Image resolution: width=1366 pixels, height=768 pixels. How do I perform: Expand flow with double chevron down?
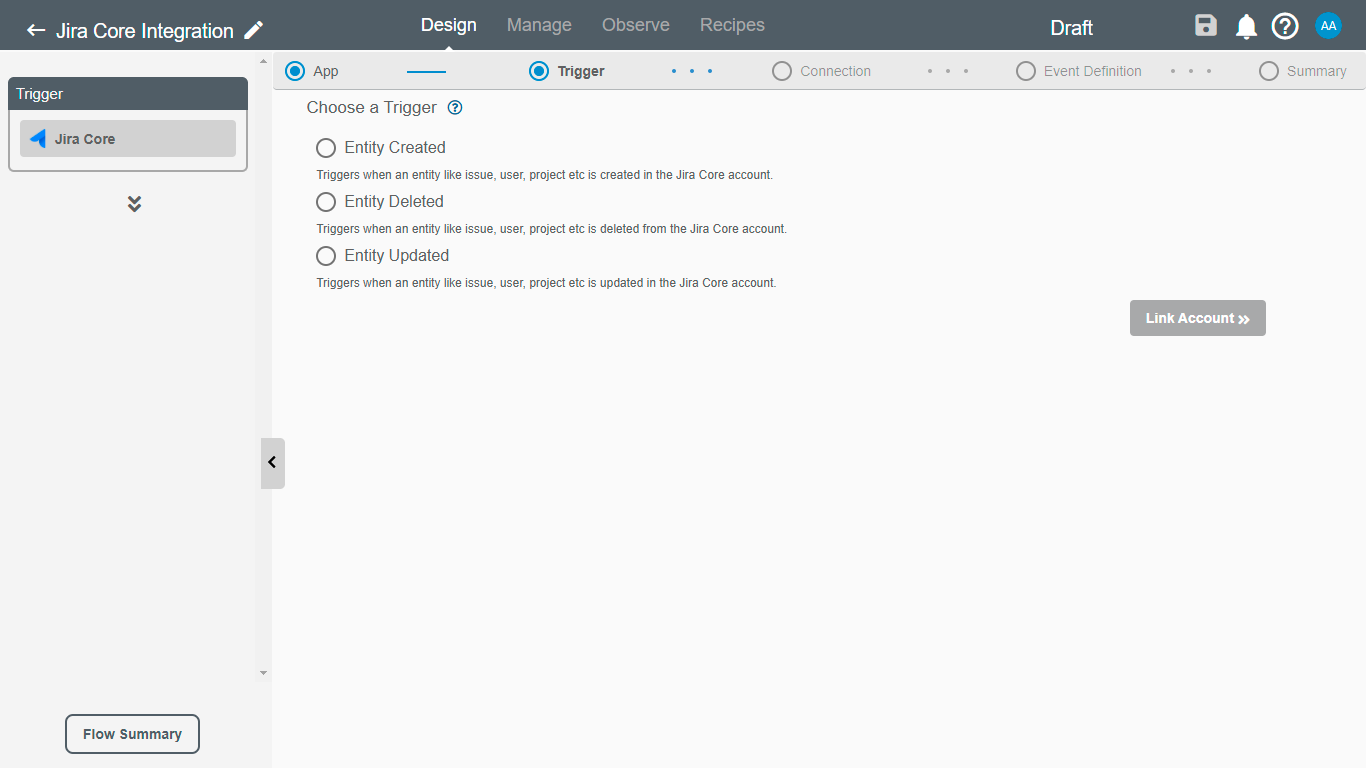pos(134,204)
